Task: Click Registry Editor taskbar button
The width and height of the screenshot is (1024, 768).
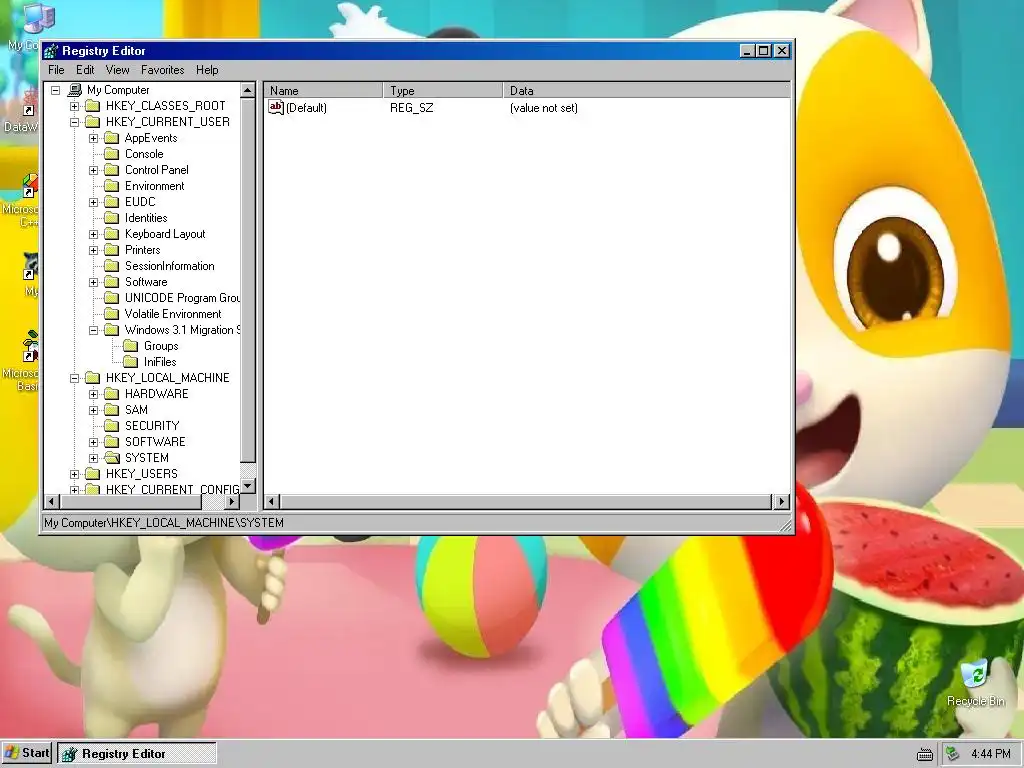Action: 136,754
